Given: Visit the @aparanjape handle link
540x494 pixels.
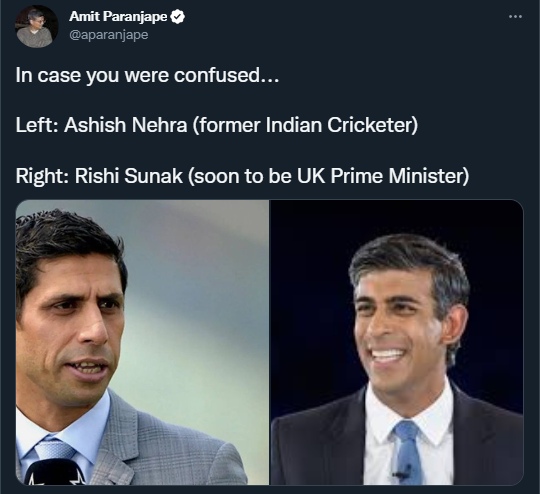Looking at the screenshot, I should [x=108, y=35].
